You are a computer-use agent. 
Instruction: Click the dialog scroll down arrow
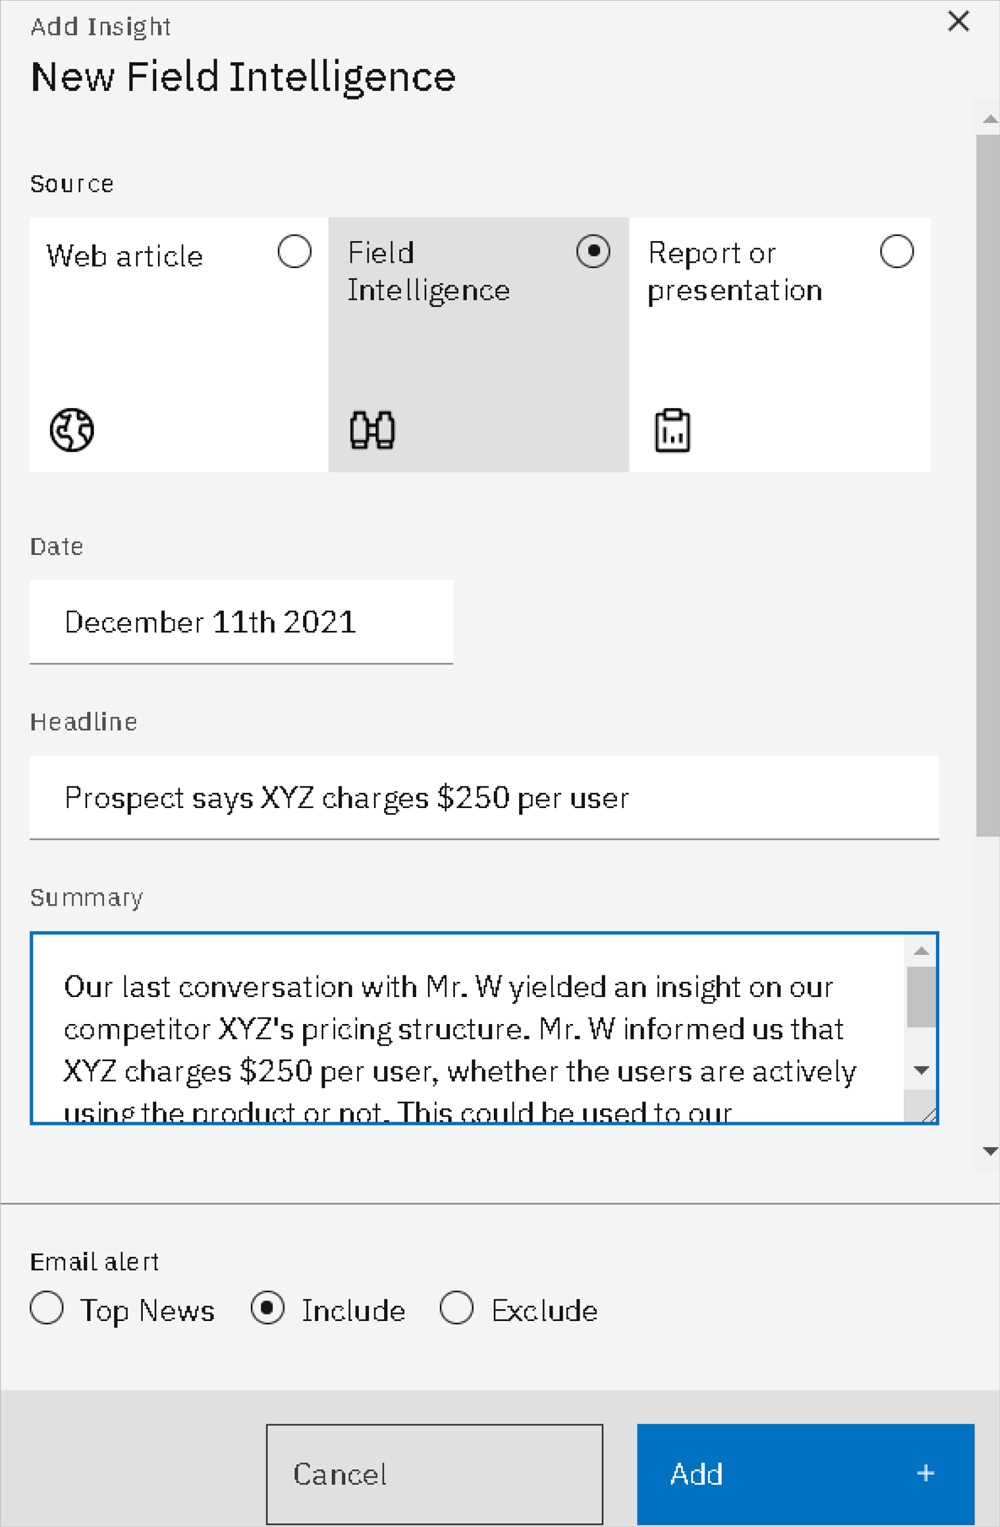click(x=989, y=1151)
